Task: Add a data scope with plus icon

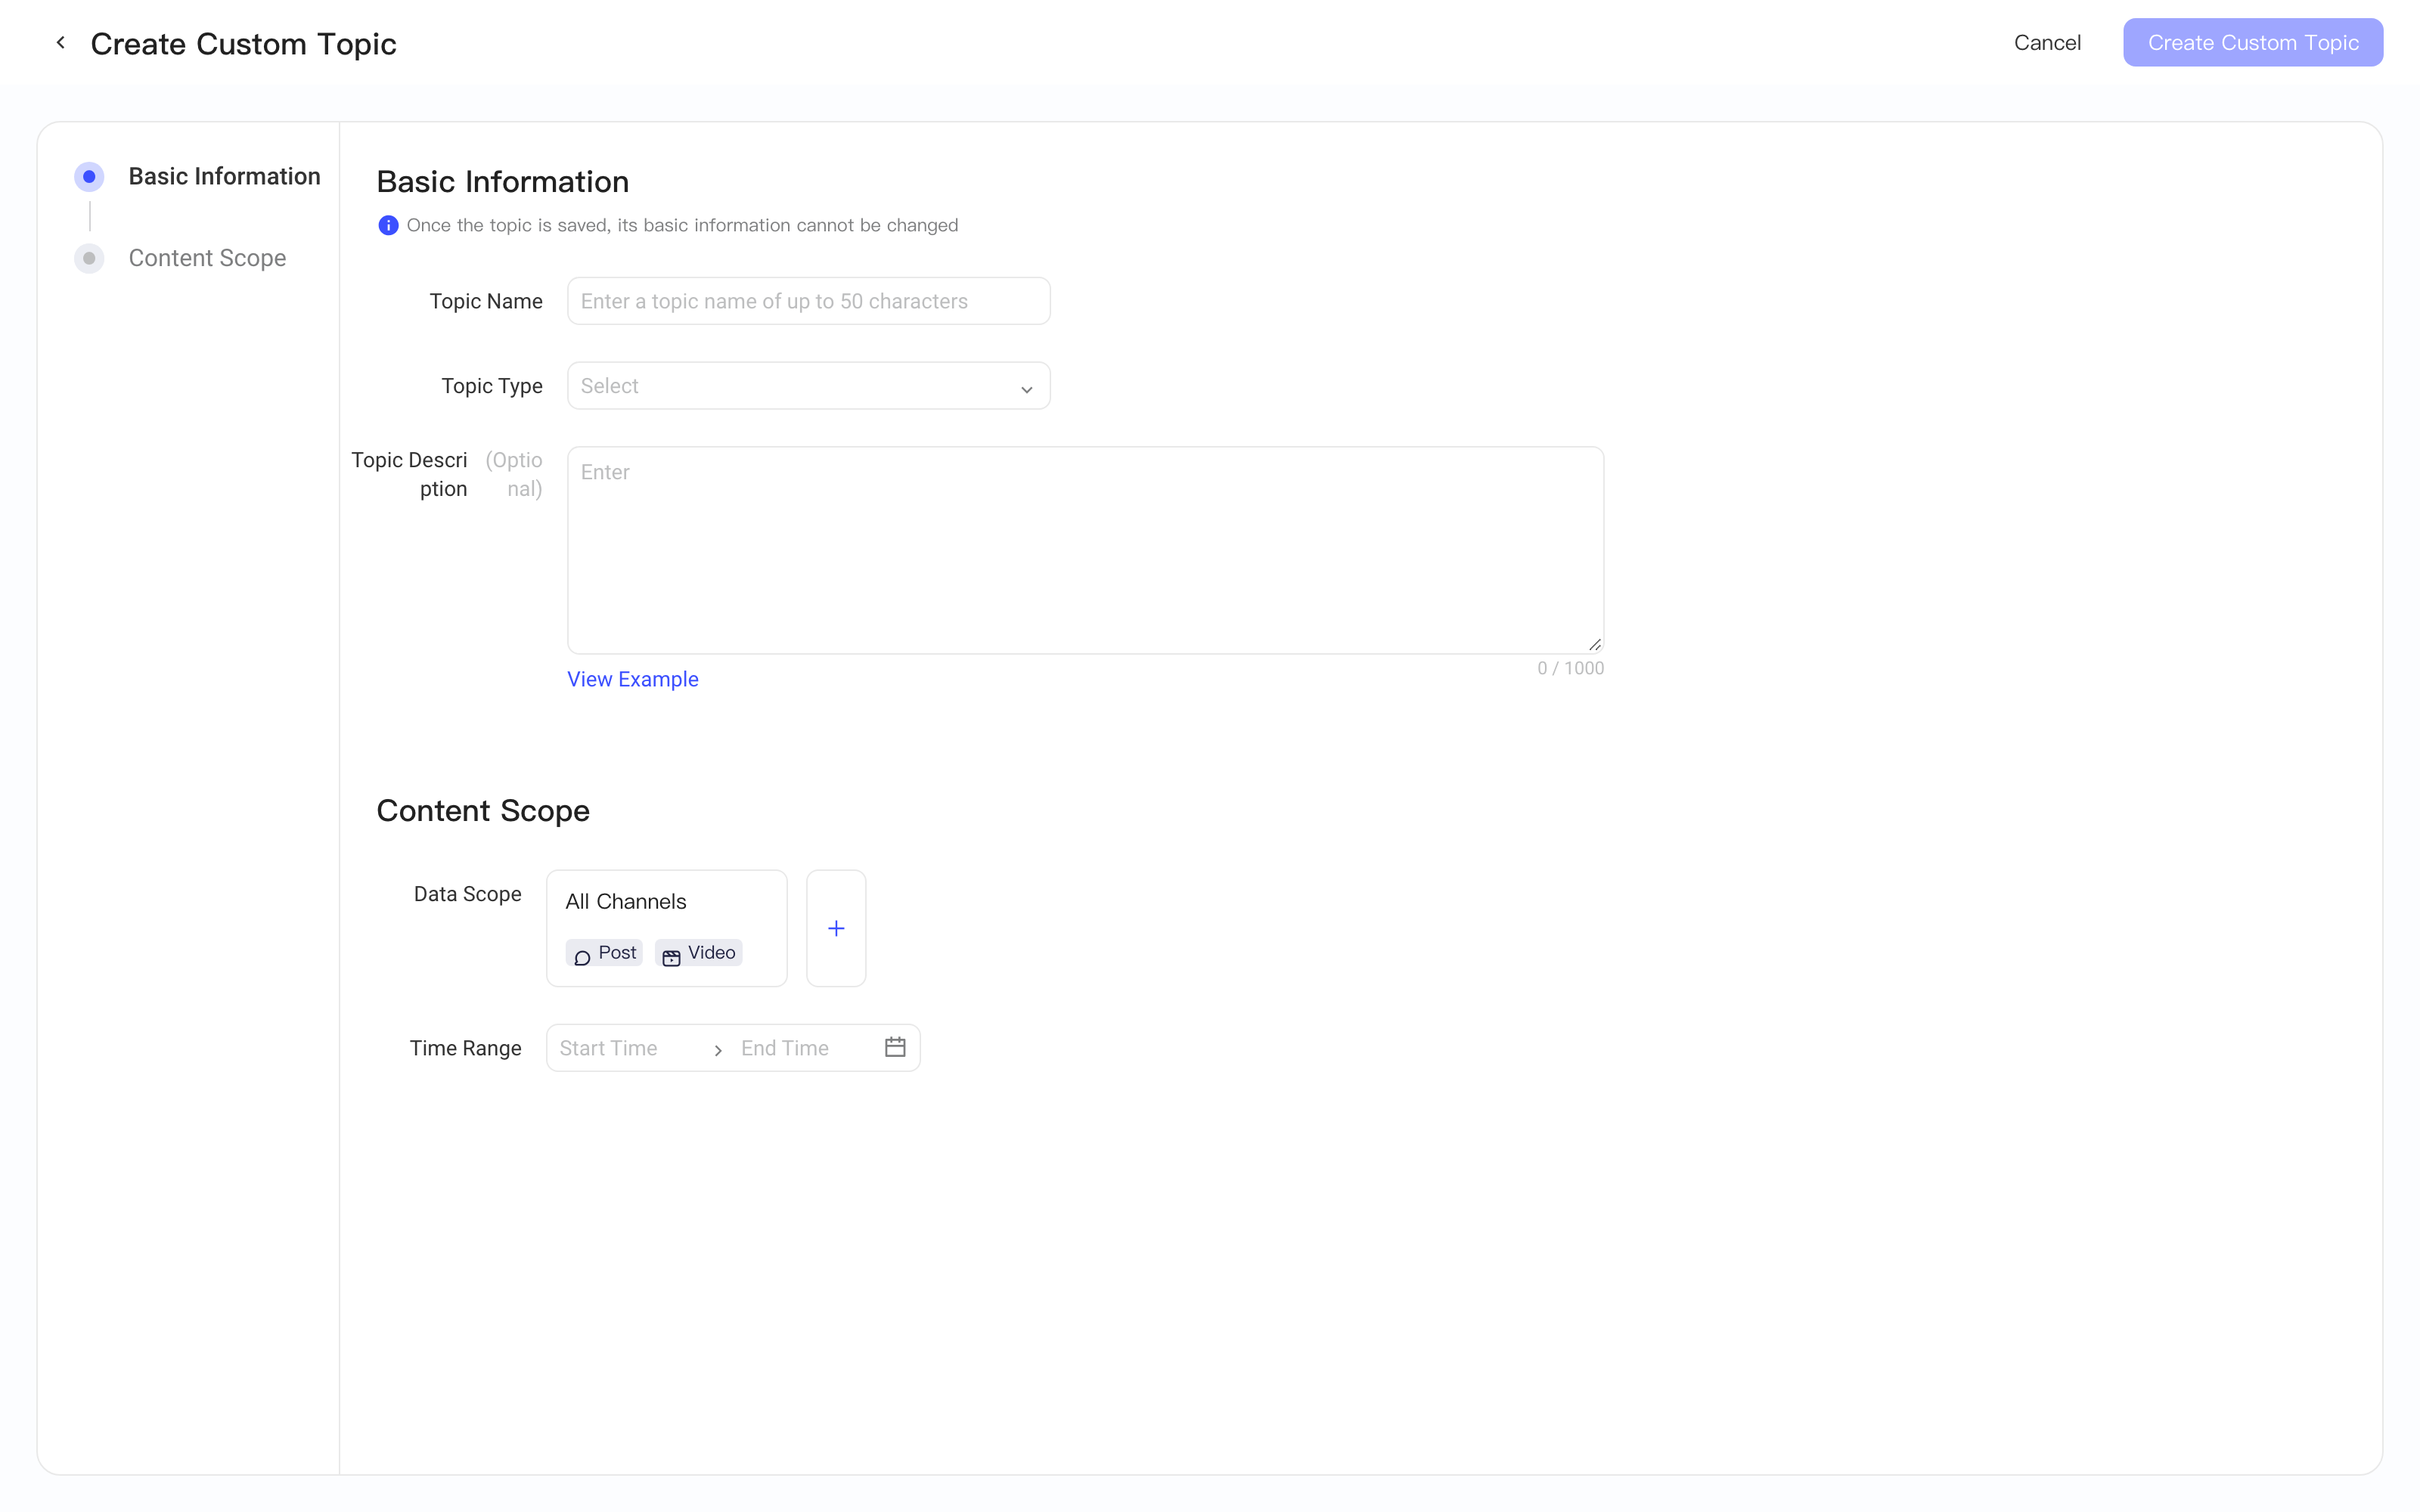Action: coord(836,928)
